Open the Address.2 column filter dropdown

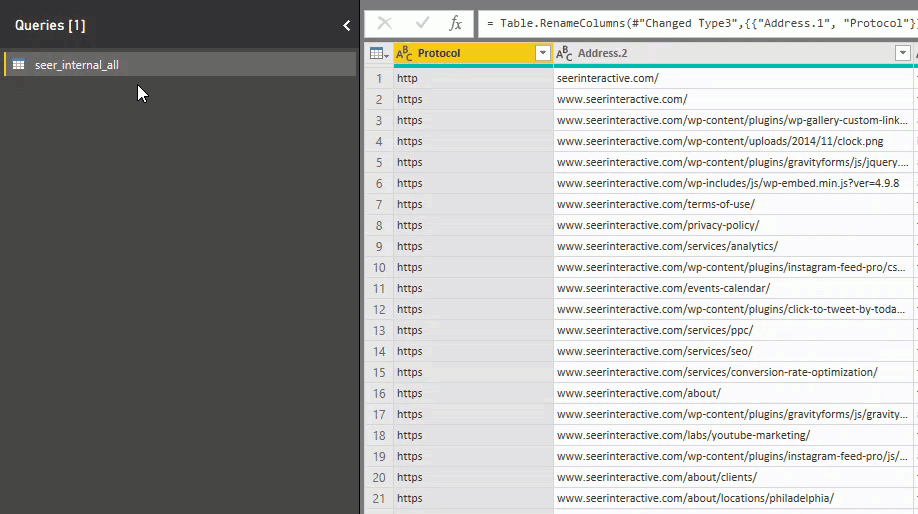pyautogui.click(x=903, y=53)
